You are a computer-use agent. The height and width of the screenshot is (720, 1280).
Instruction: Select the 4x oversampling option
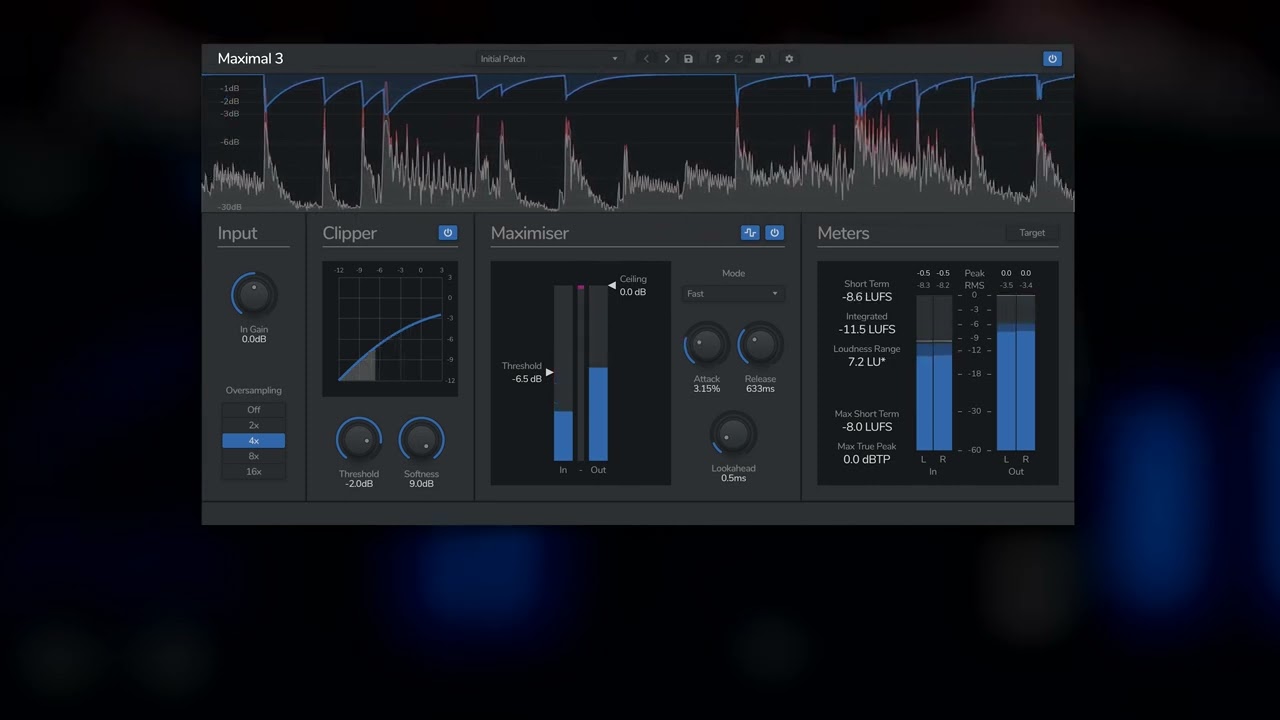(254, 441)
